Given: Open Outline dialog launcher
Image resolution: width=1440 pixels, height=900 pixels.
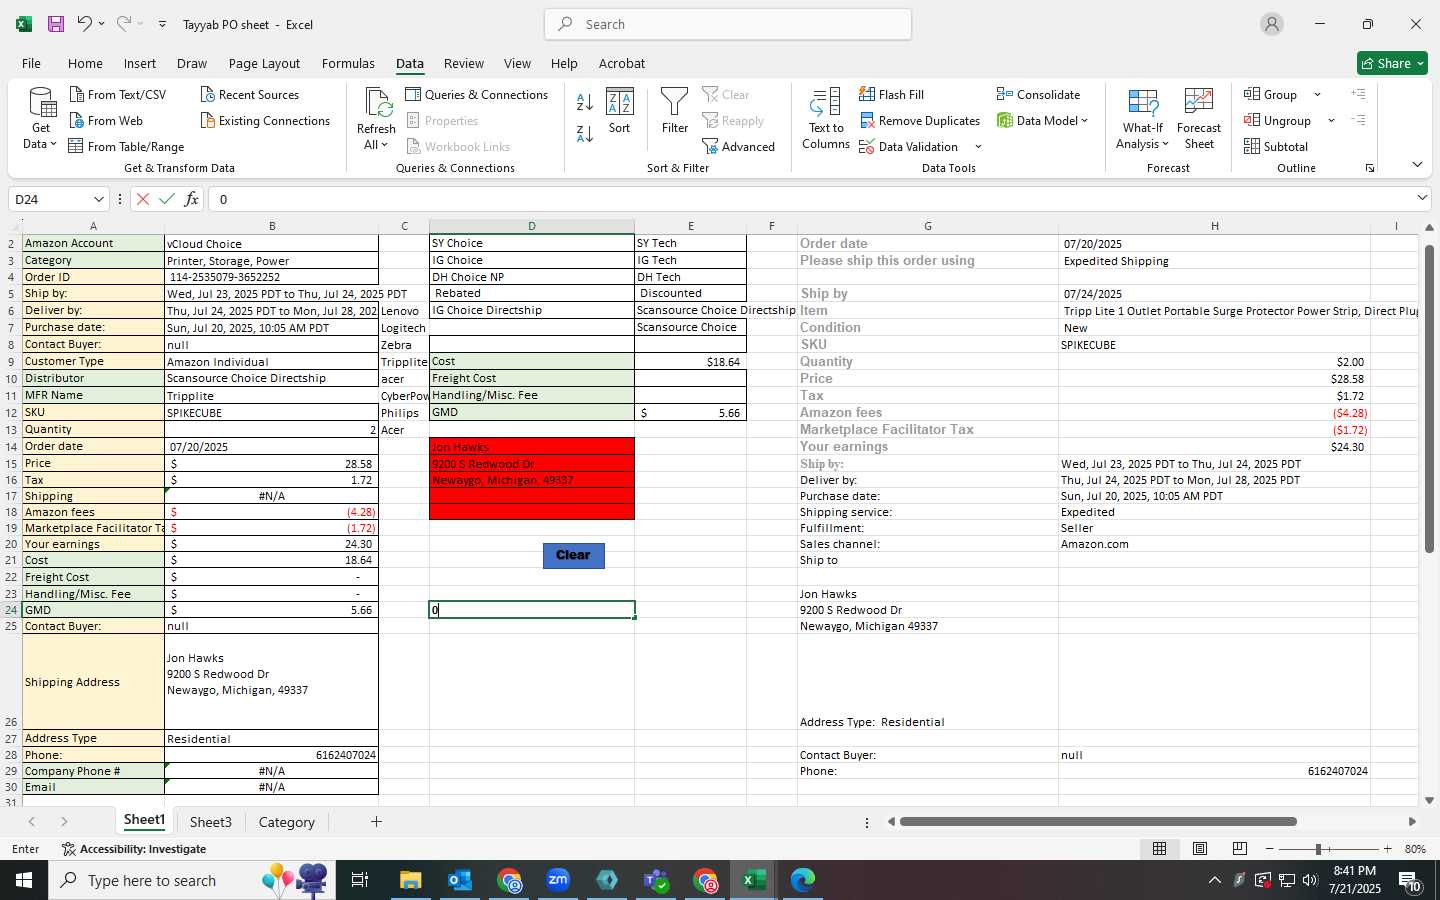Looking at the screenshot, I should click(x=1370, y=168).
